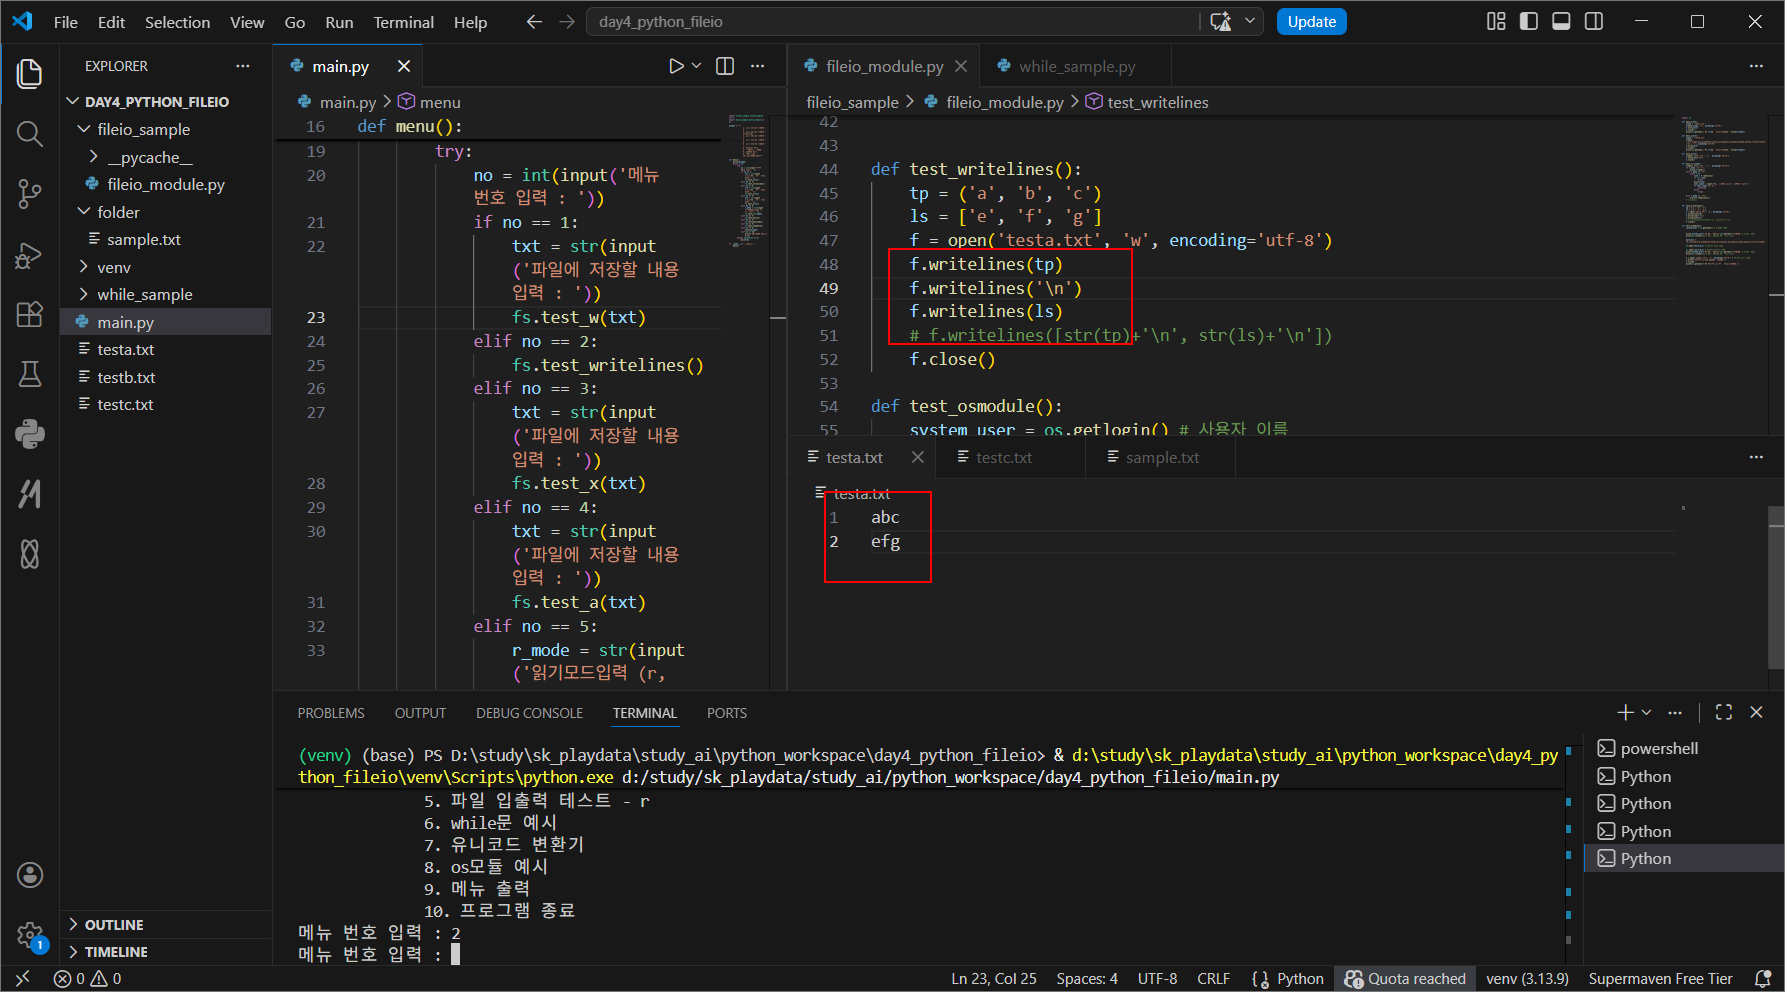Collapse the folder named folder
Image resolution: width=1785 pixels, height=992 pixels.
(166, 212)
